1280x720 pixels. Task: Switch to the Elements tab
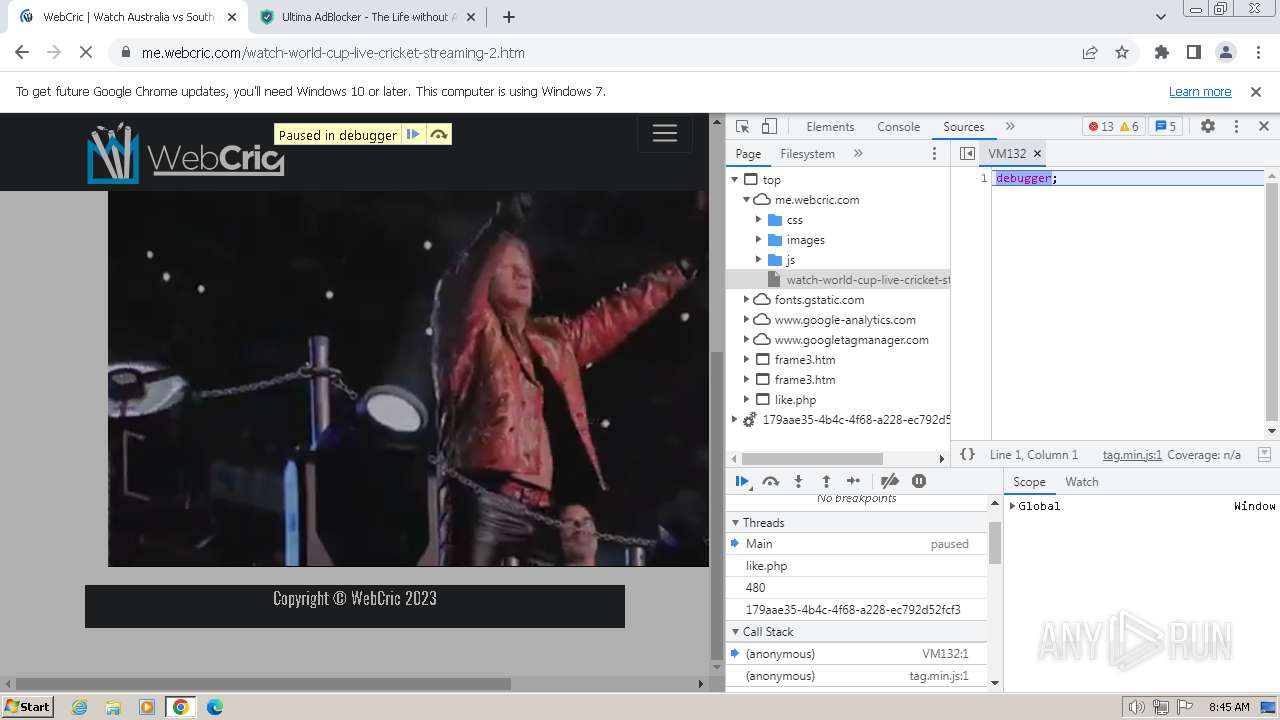pyautogui.click(x=830, y=127)
